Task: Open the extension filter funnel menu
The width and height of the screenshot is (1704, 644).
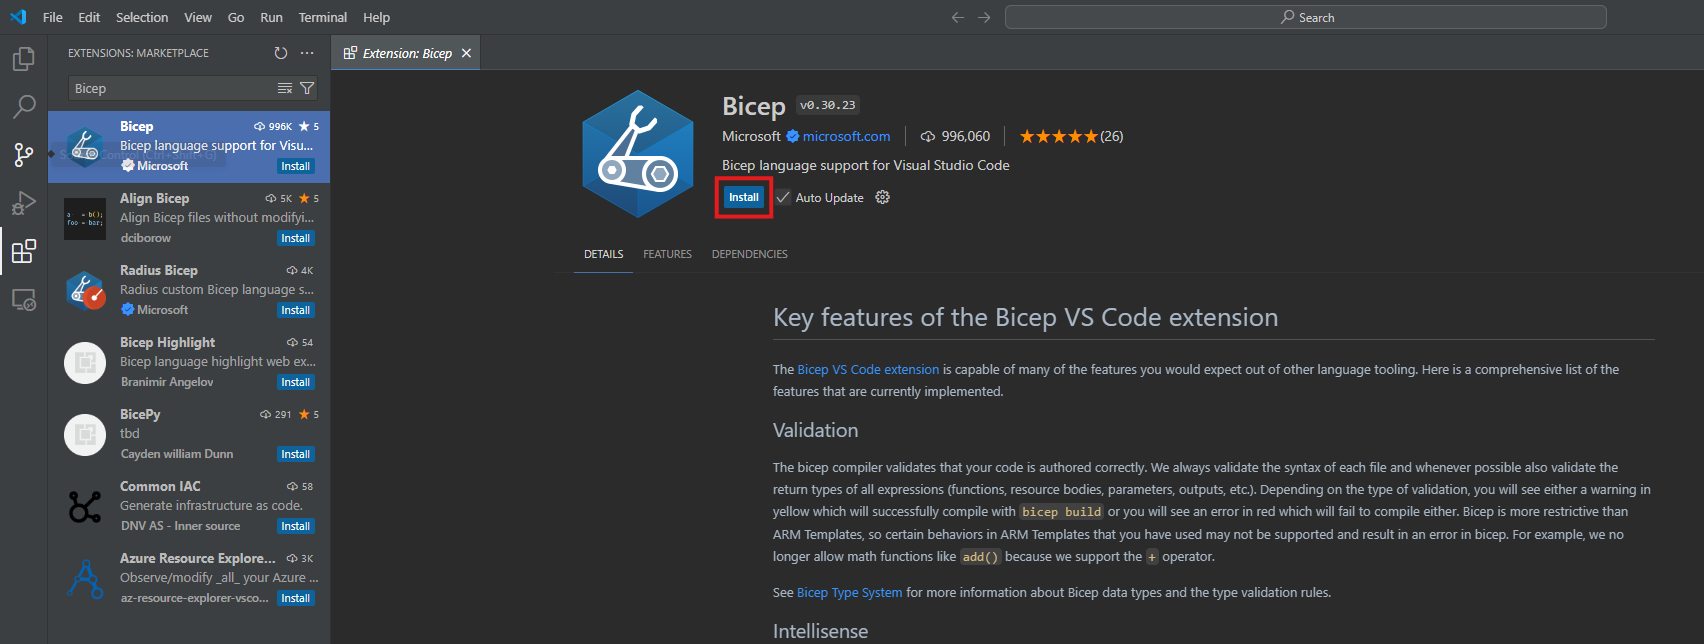Action: [307, 89]
